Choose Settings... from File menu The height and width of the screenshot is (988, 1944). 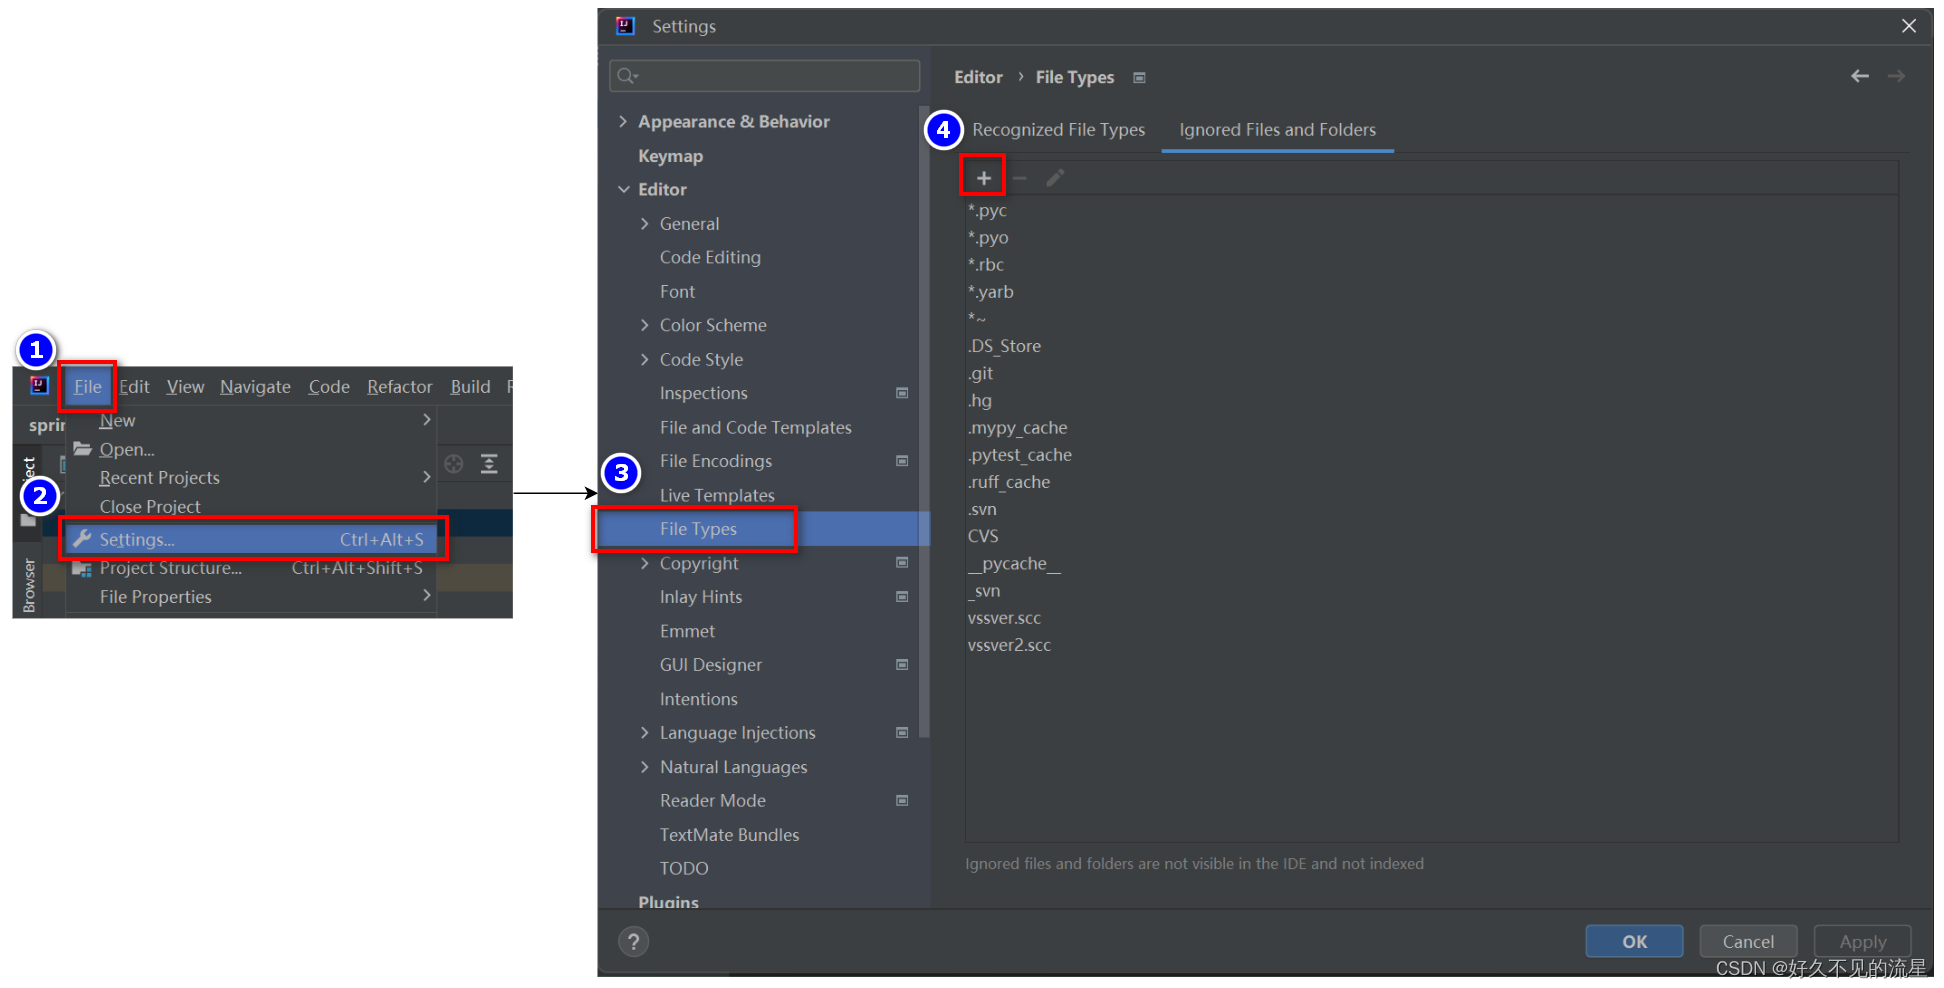(x=252, y=539)
